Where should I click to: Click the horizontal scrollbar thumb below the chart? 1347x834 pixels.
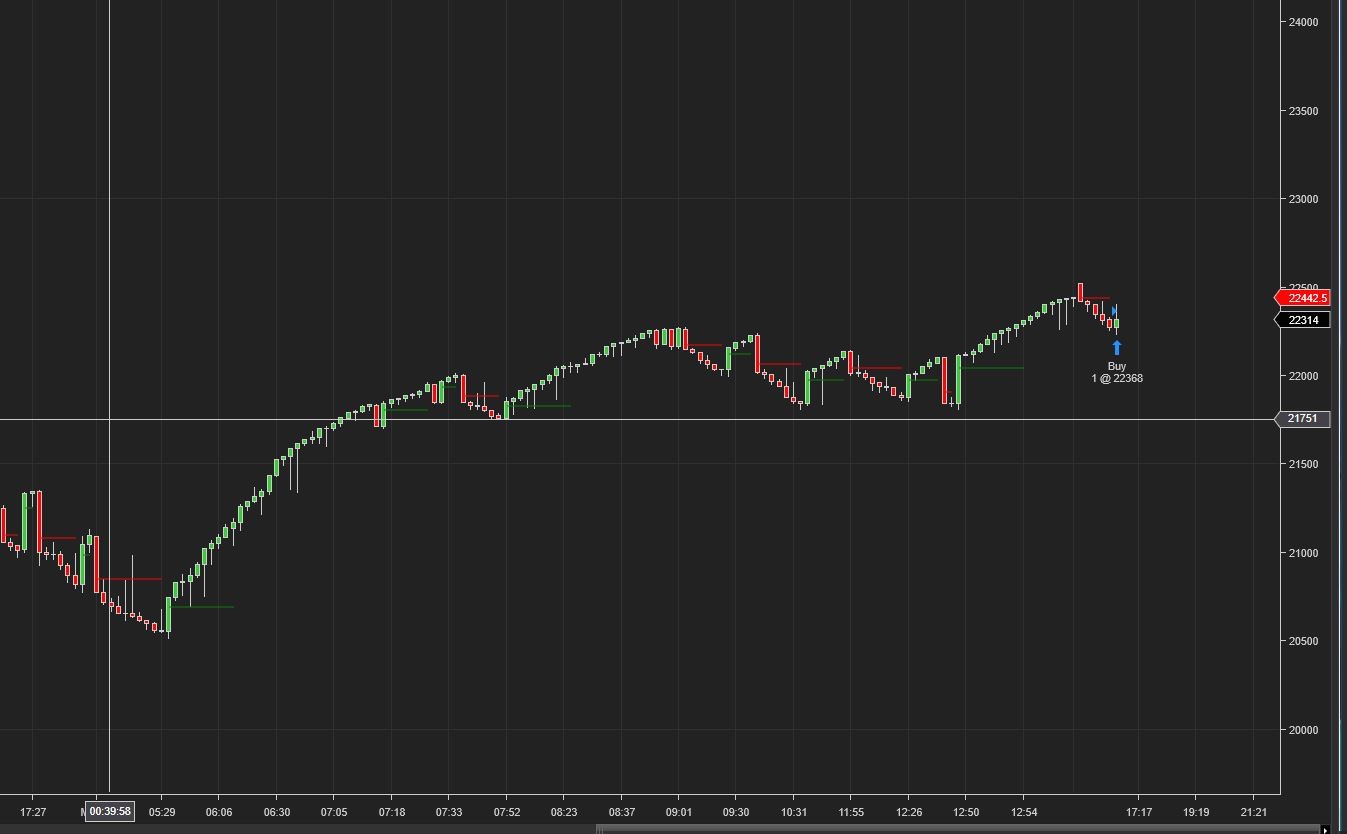tap(958, 829)
